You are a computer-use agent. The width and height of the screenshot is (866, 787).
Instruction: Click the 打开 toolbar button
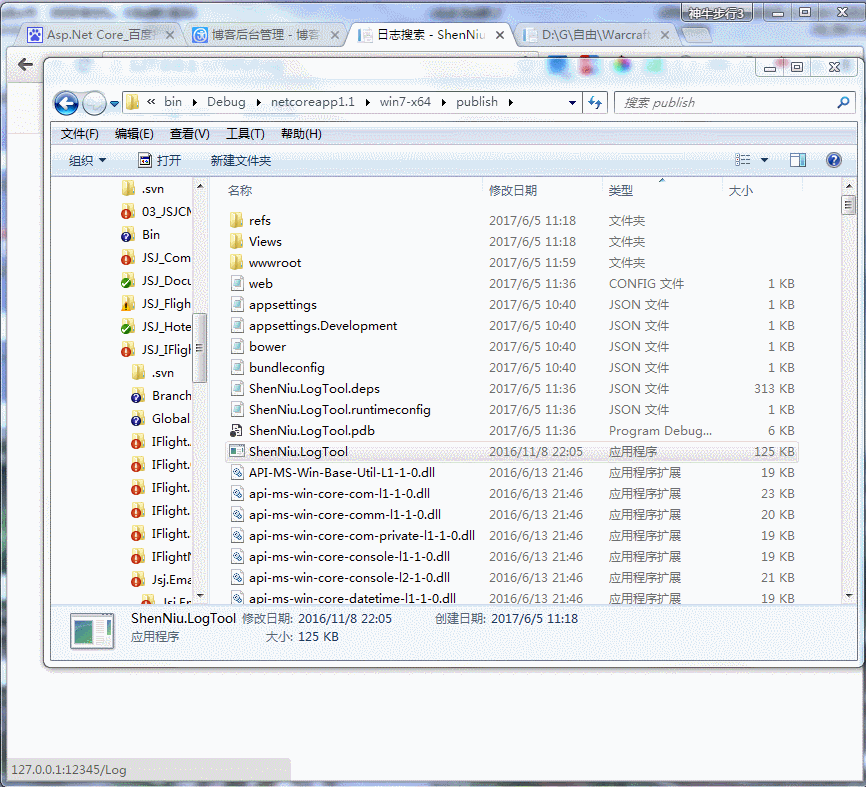159,161
